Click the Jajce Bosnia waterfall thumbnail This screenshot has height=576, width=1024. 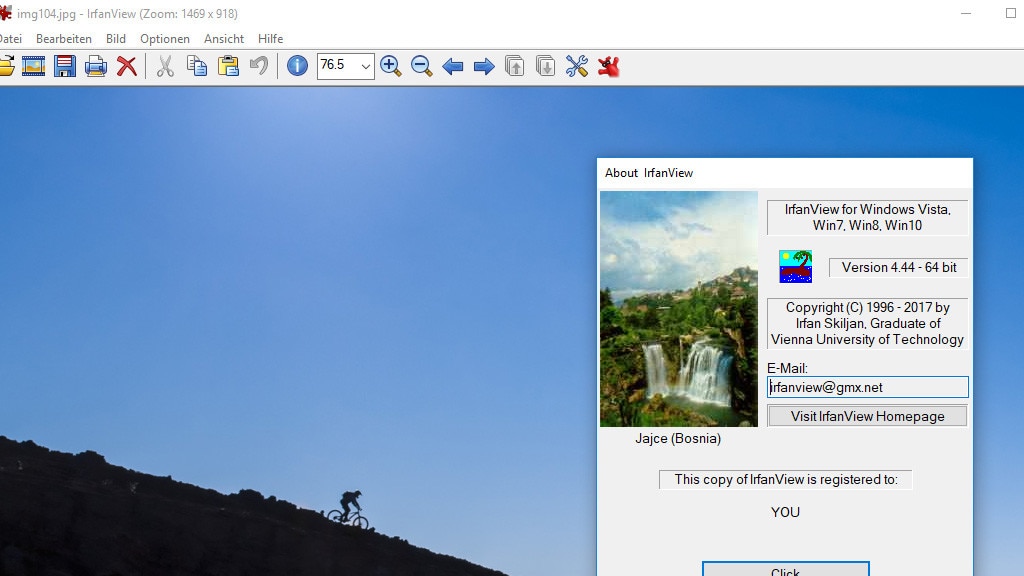[x=679, y=307]
